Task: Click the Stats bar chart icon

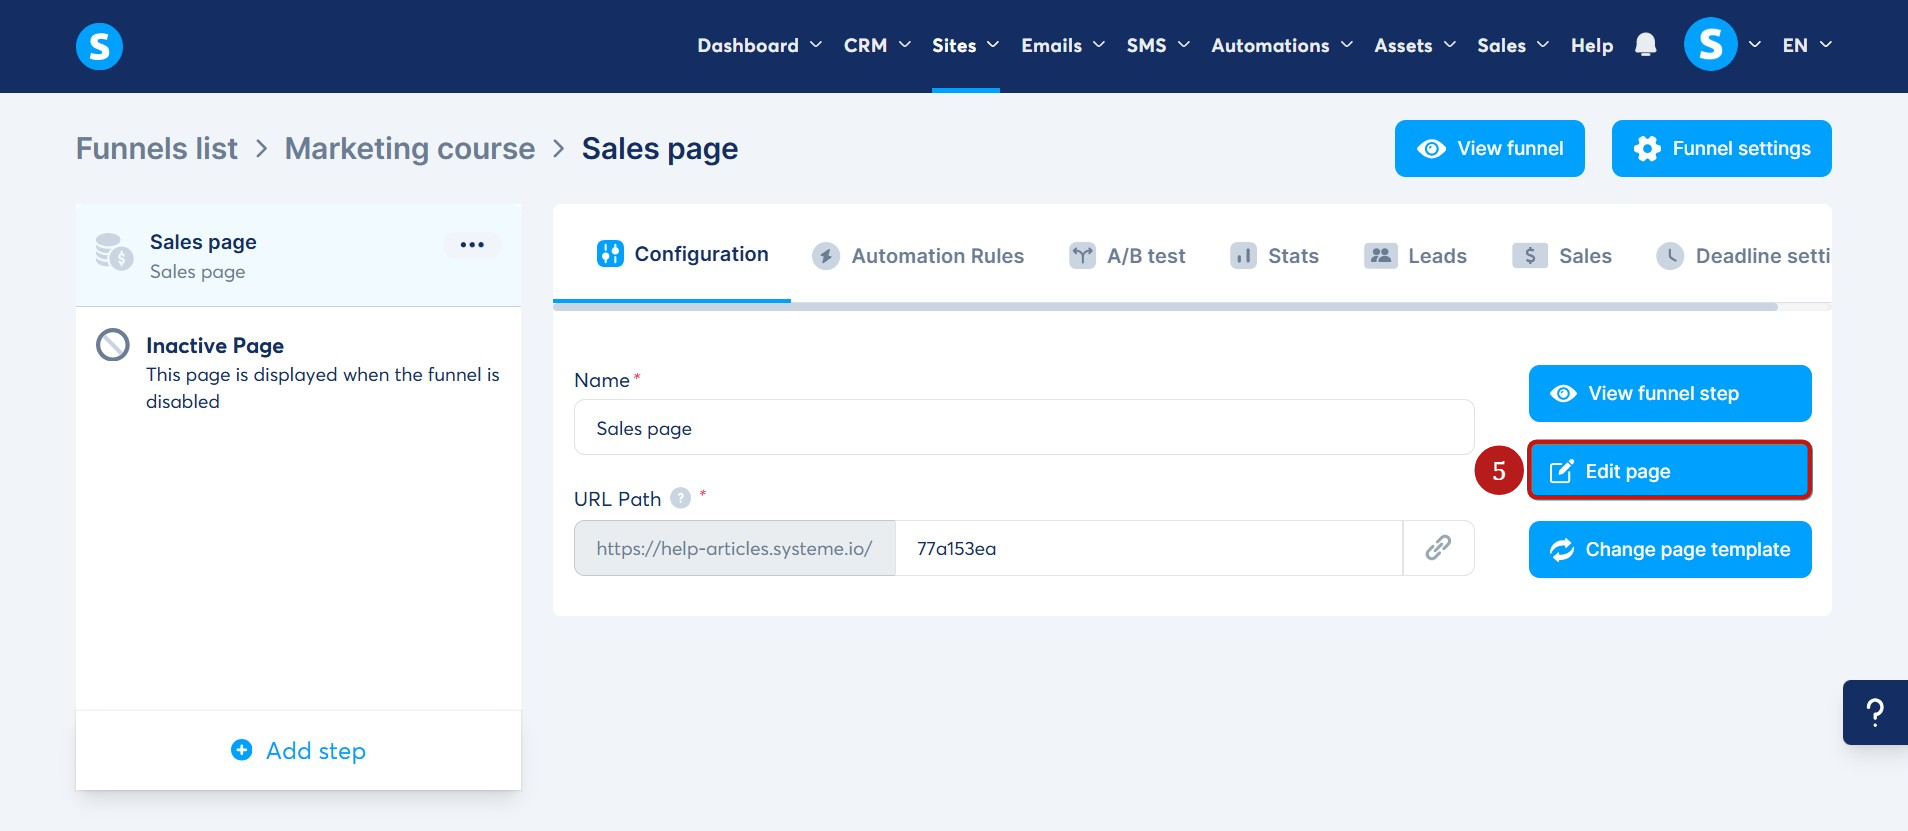Action: click(1243, 256)
